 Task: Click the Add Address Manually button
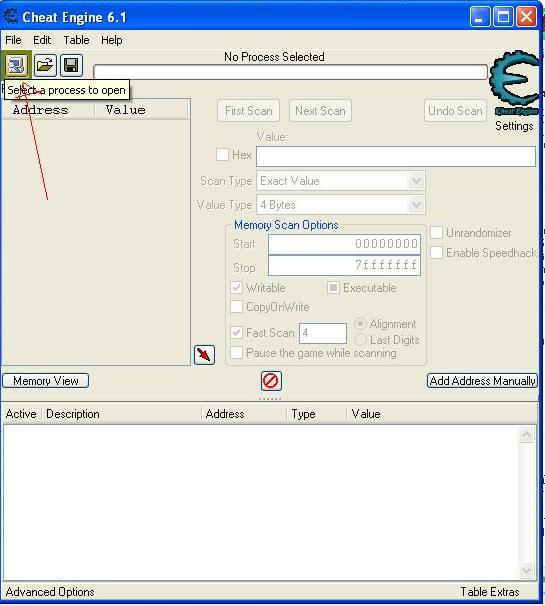tap(482, 381)
